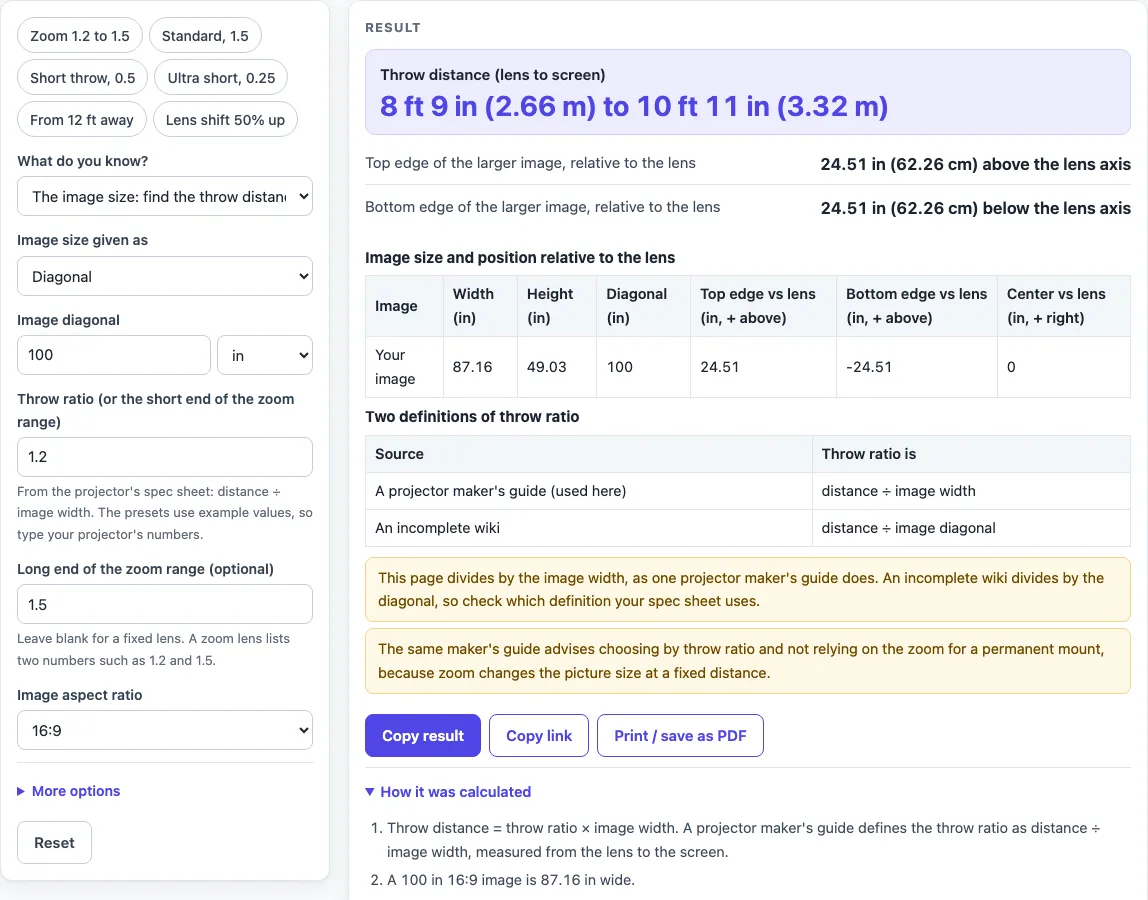Apply the Lens shift 50% up preset
The height and width of the screenshot is (900, 1148).
pos(226,119)
